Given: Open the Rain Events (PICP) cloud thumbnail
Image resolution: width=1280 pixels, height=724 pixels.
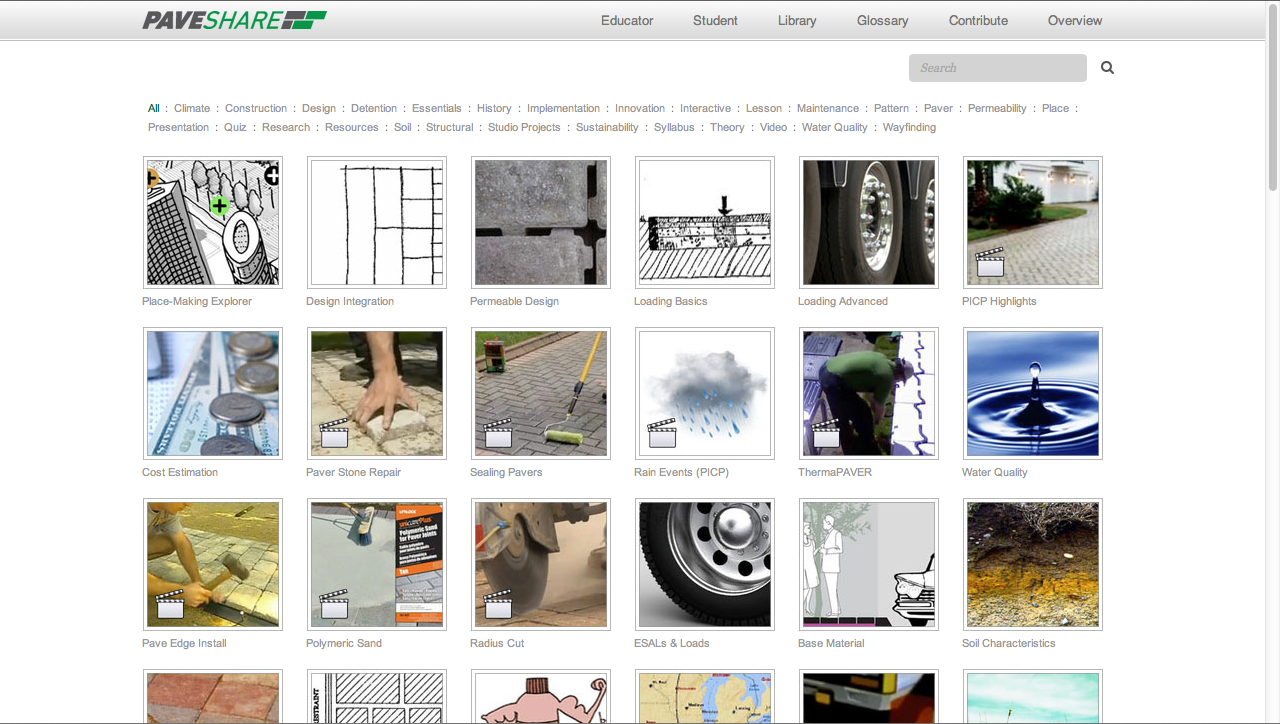Looking at the screenshot, I should coord(705,393).
